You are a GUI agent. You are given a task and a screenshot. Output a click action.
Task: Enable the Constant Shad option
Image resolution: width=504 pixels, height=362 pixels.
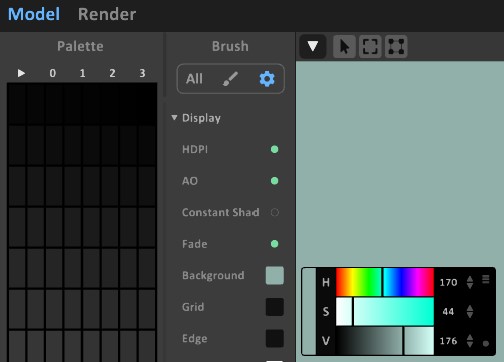275,212
